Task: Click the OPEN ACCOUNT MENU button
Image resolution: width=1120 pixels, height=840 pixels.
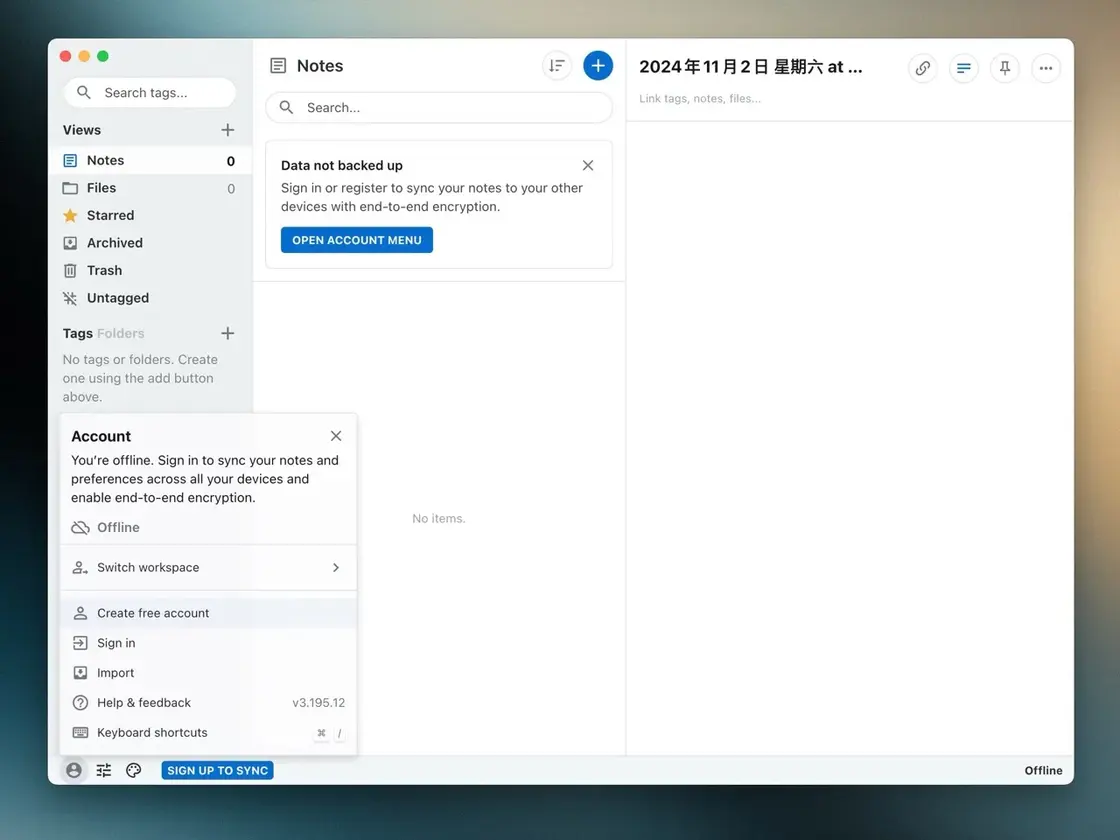Action: pyautogui.click(x=356, y=240)
